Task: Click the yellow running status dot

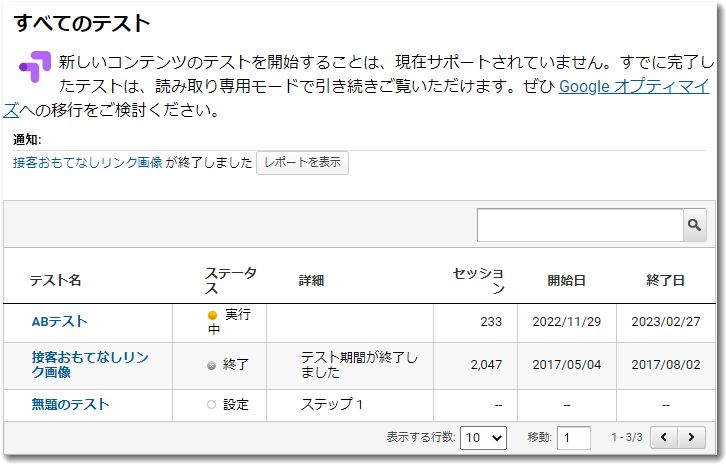Action: click(212, 316)
